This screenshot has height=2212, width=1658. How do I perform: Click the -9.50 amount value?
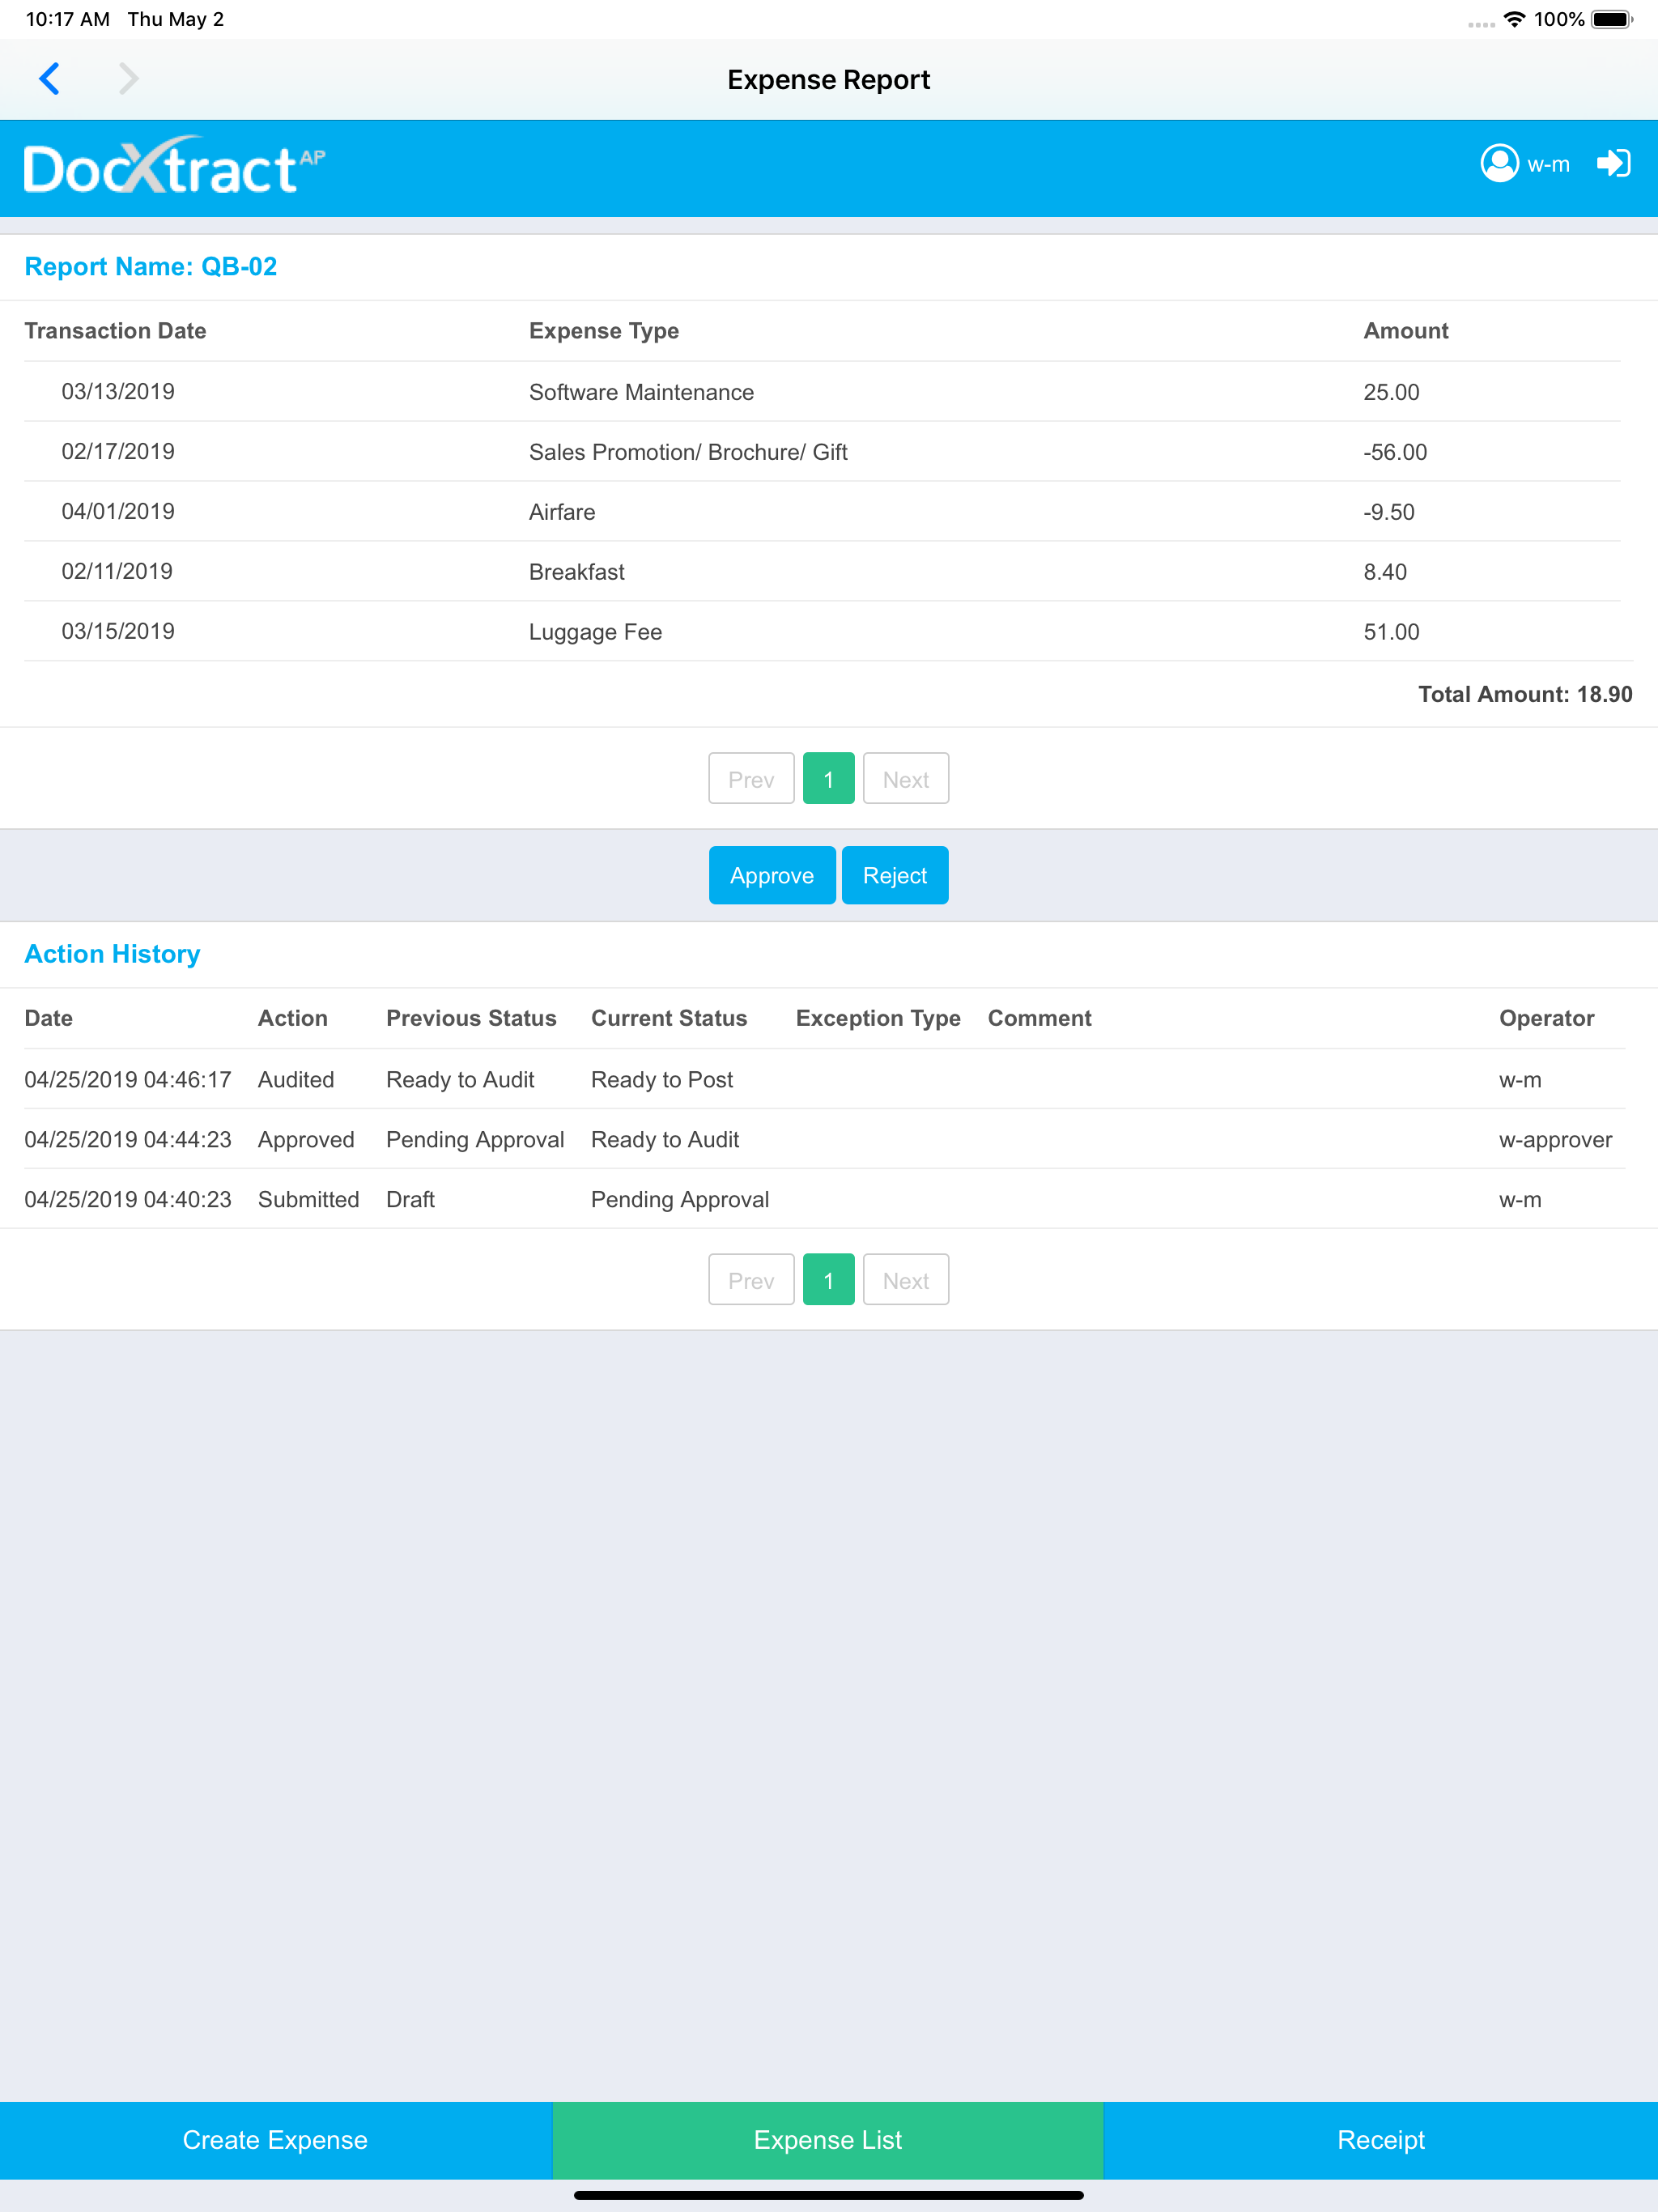[x=1389, y=512]
